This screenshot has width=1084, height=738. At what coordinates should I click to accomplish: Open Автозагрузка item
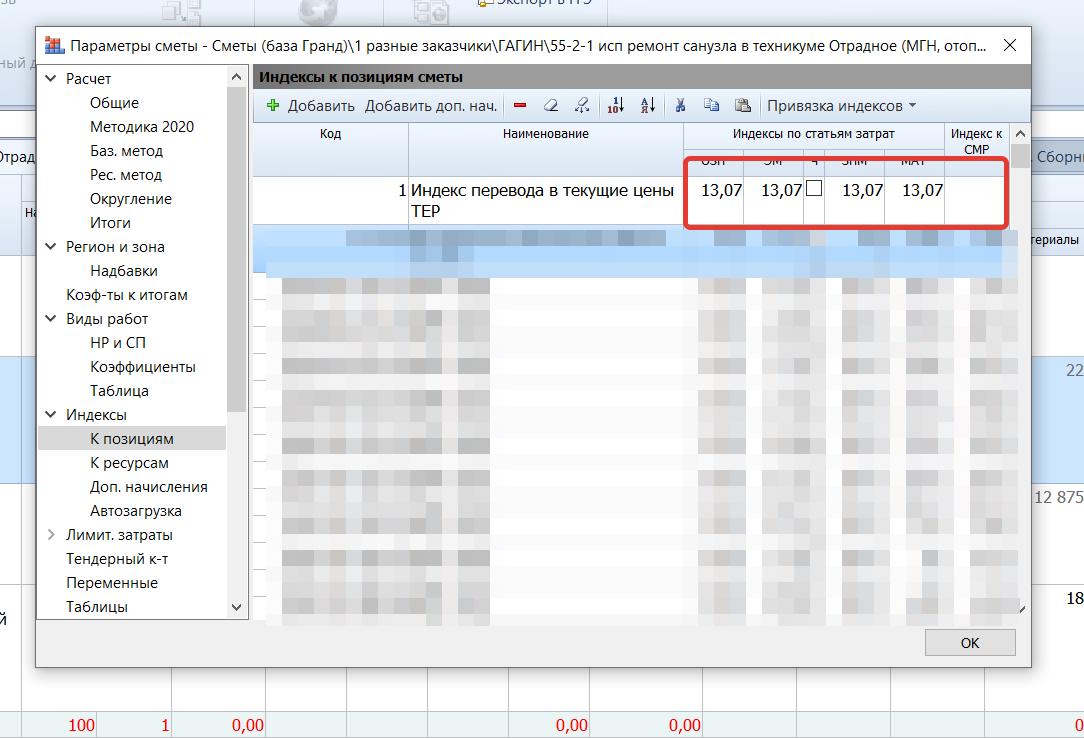click(136, 511)
